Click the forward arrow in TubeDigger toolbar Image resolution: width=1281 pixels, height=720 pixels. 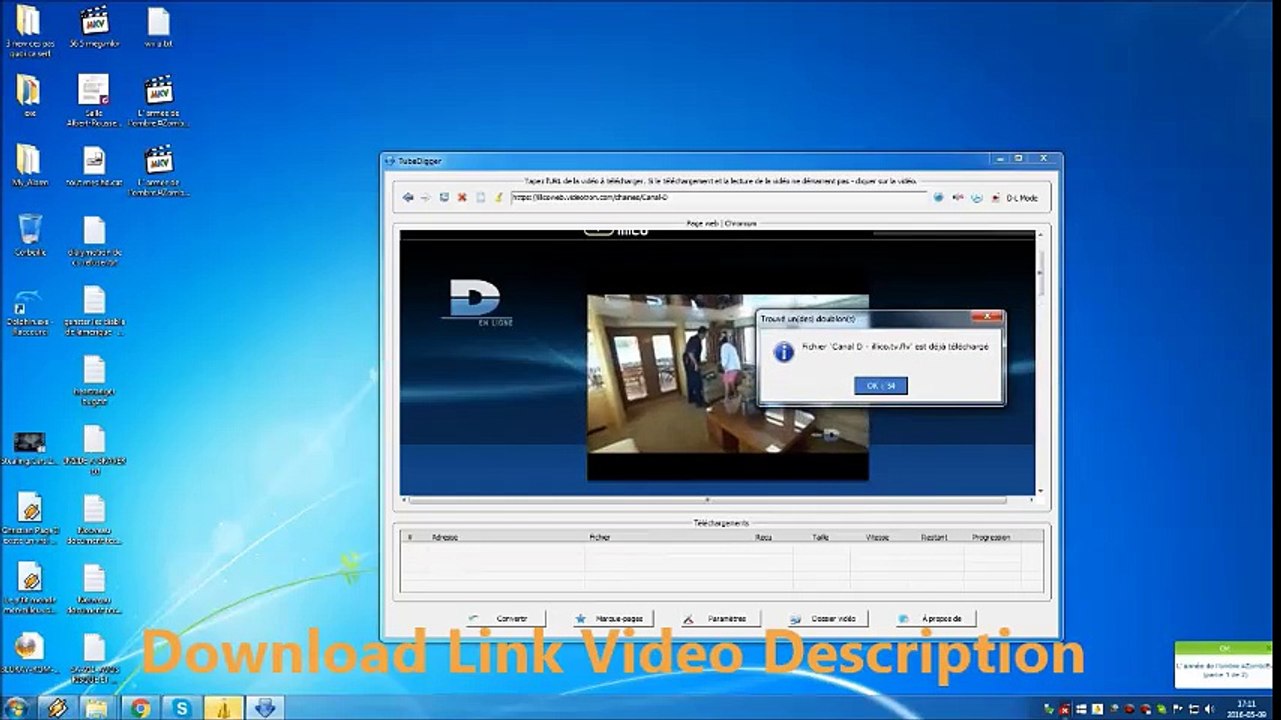coord(425,198)
